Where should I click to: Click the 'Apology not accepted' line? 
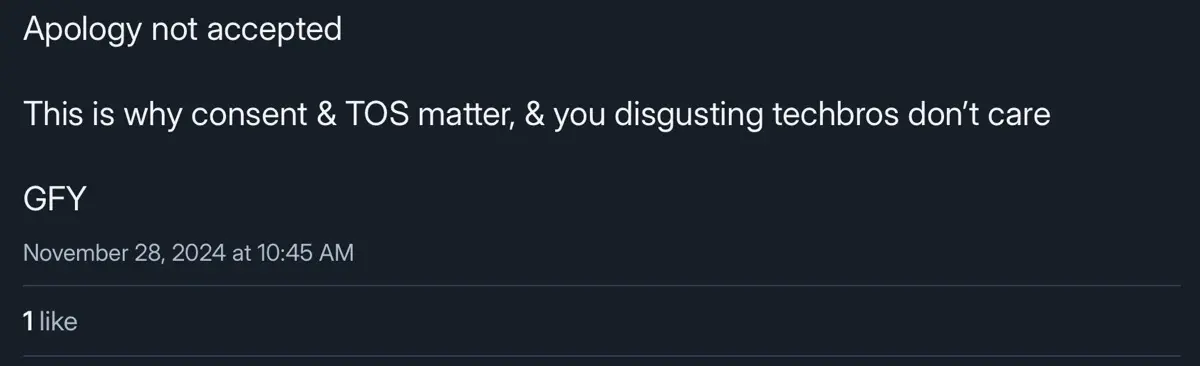pyautogui.click(x=182, y=30)
